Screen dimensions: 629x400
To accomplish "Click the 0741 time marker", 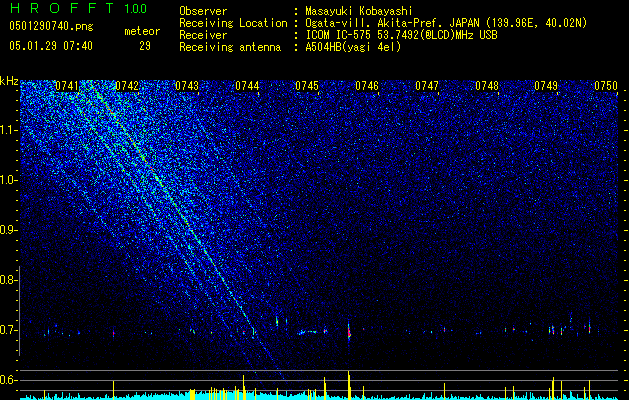I will [67, 86].
